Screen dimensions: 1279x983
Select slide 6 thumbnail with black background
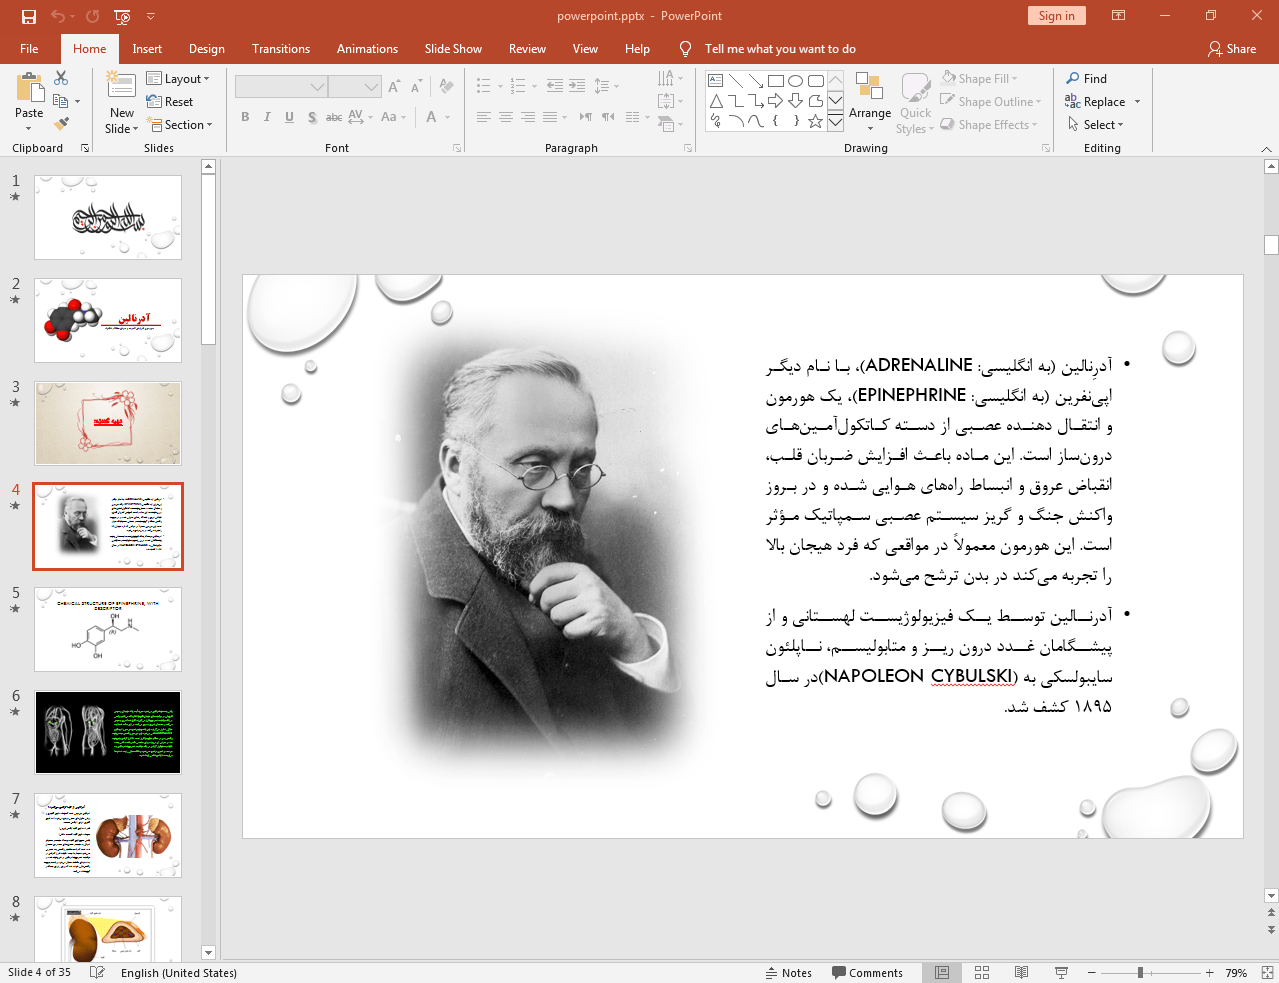click(108, 732)
